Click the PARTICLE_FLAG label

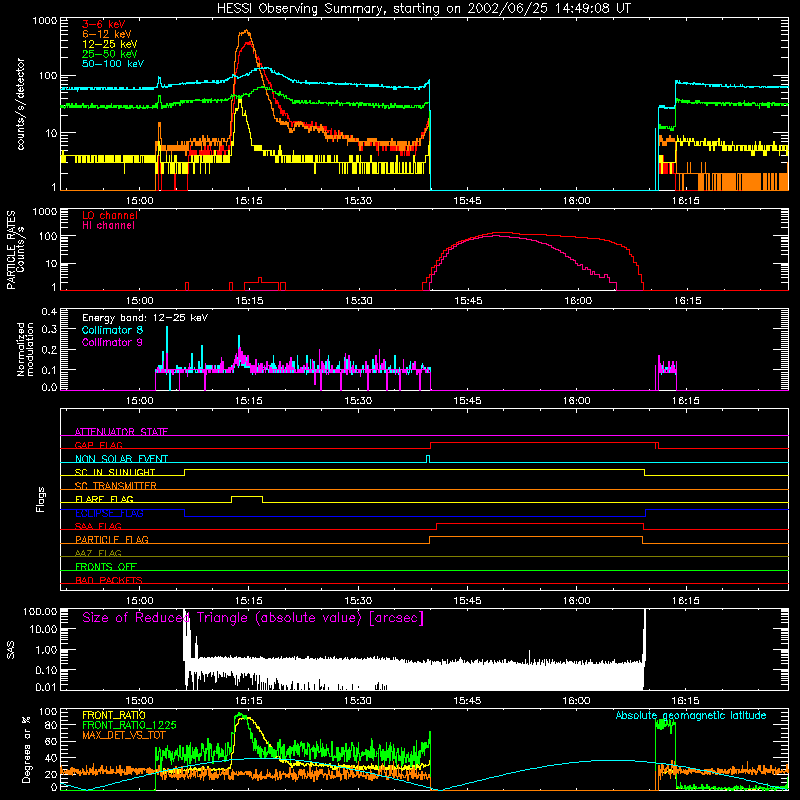(112, 539)
